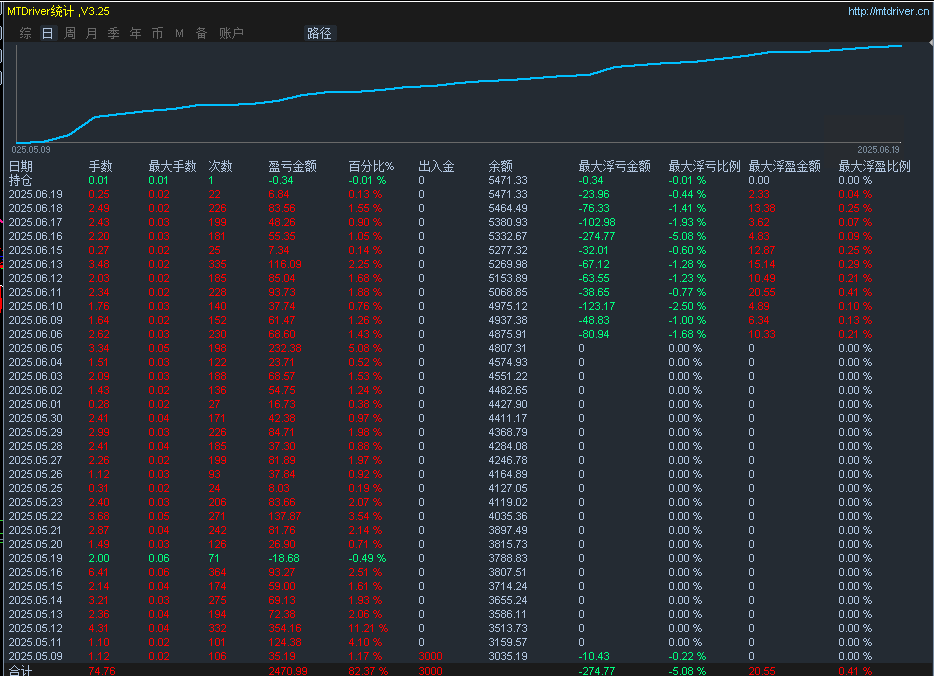The image size is (934, 676).
Task: Click the percentage -0.49 %
Action: click(x=367, y=559)
